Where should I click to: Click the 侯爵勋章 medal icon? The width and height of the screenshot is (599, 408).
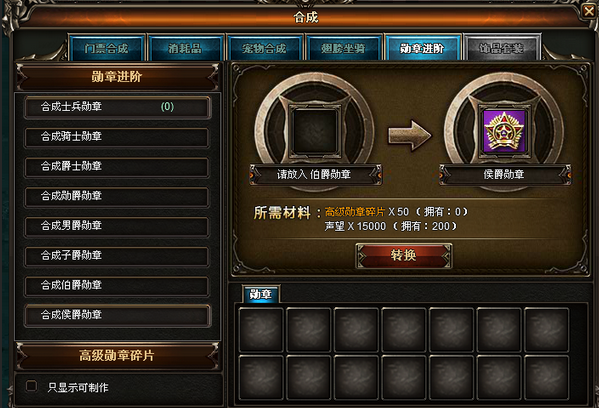point(504,132)
